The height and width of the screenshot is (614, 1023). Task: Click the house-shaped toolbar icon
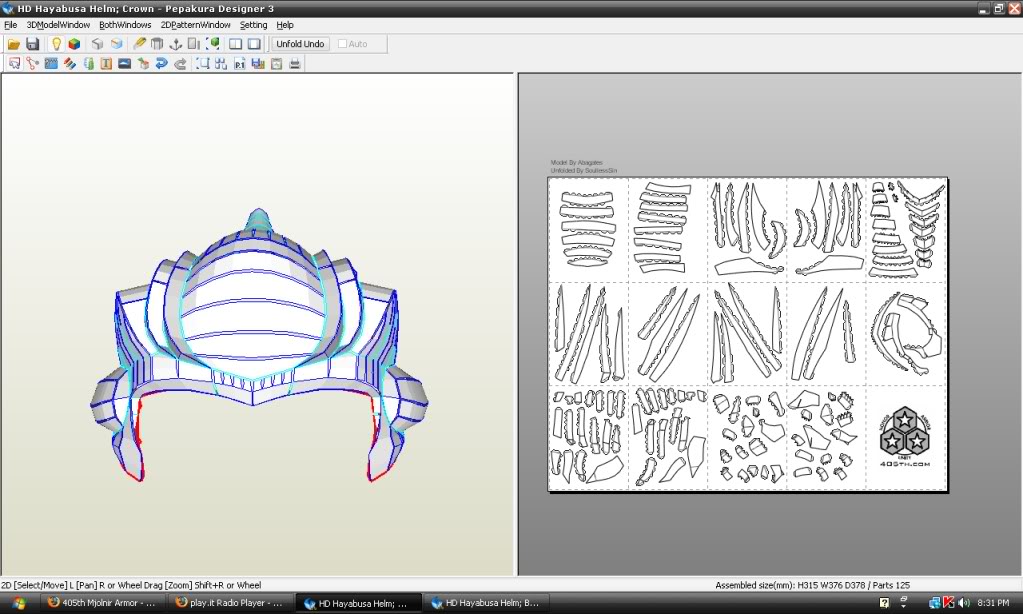click(x=143, y=63)
